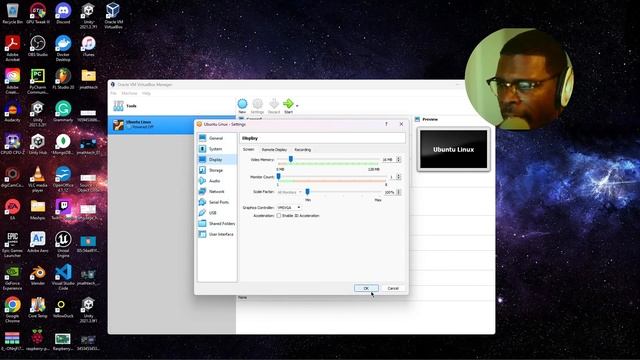The height and width of the screenshot is (360, 640).
Task: Open System settings category in sidebar
Action: coord(216,149)
